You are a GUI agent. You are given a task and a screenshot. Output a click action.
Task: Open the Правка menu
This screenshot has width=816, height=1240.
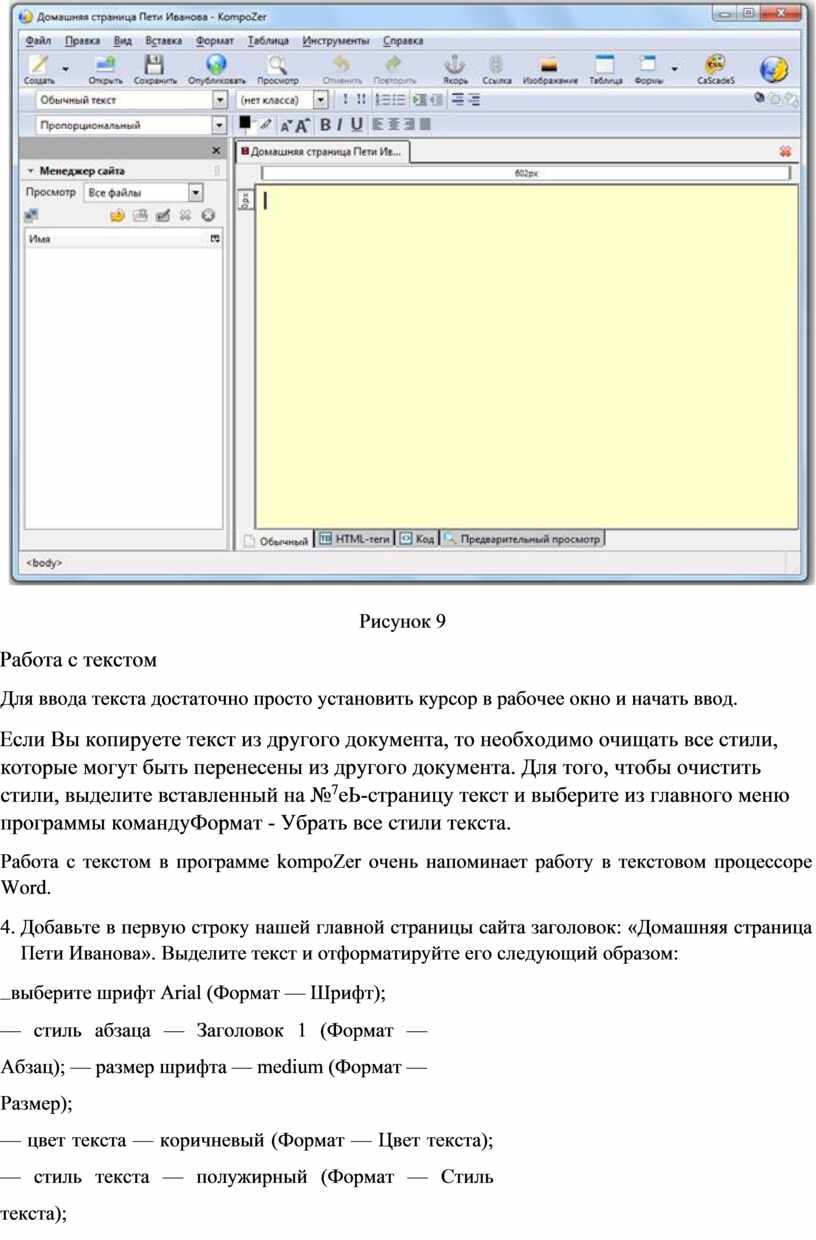[82, 41]
